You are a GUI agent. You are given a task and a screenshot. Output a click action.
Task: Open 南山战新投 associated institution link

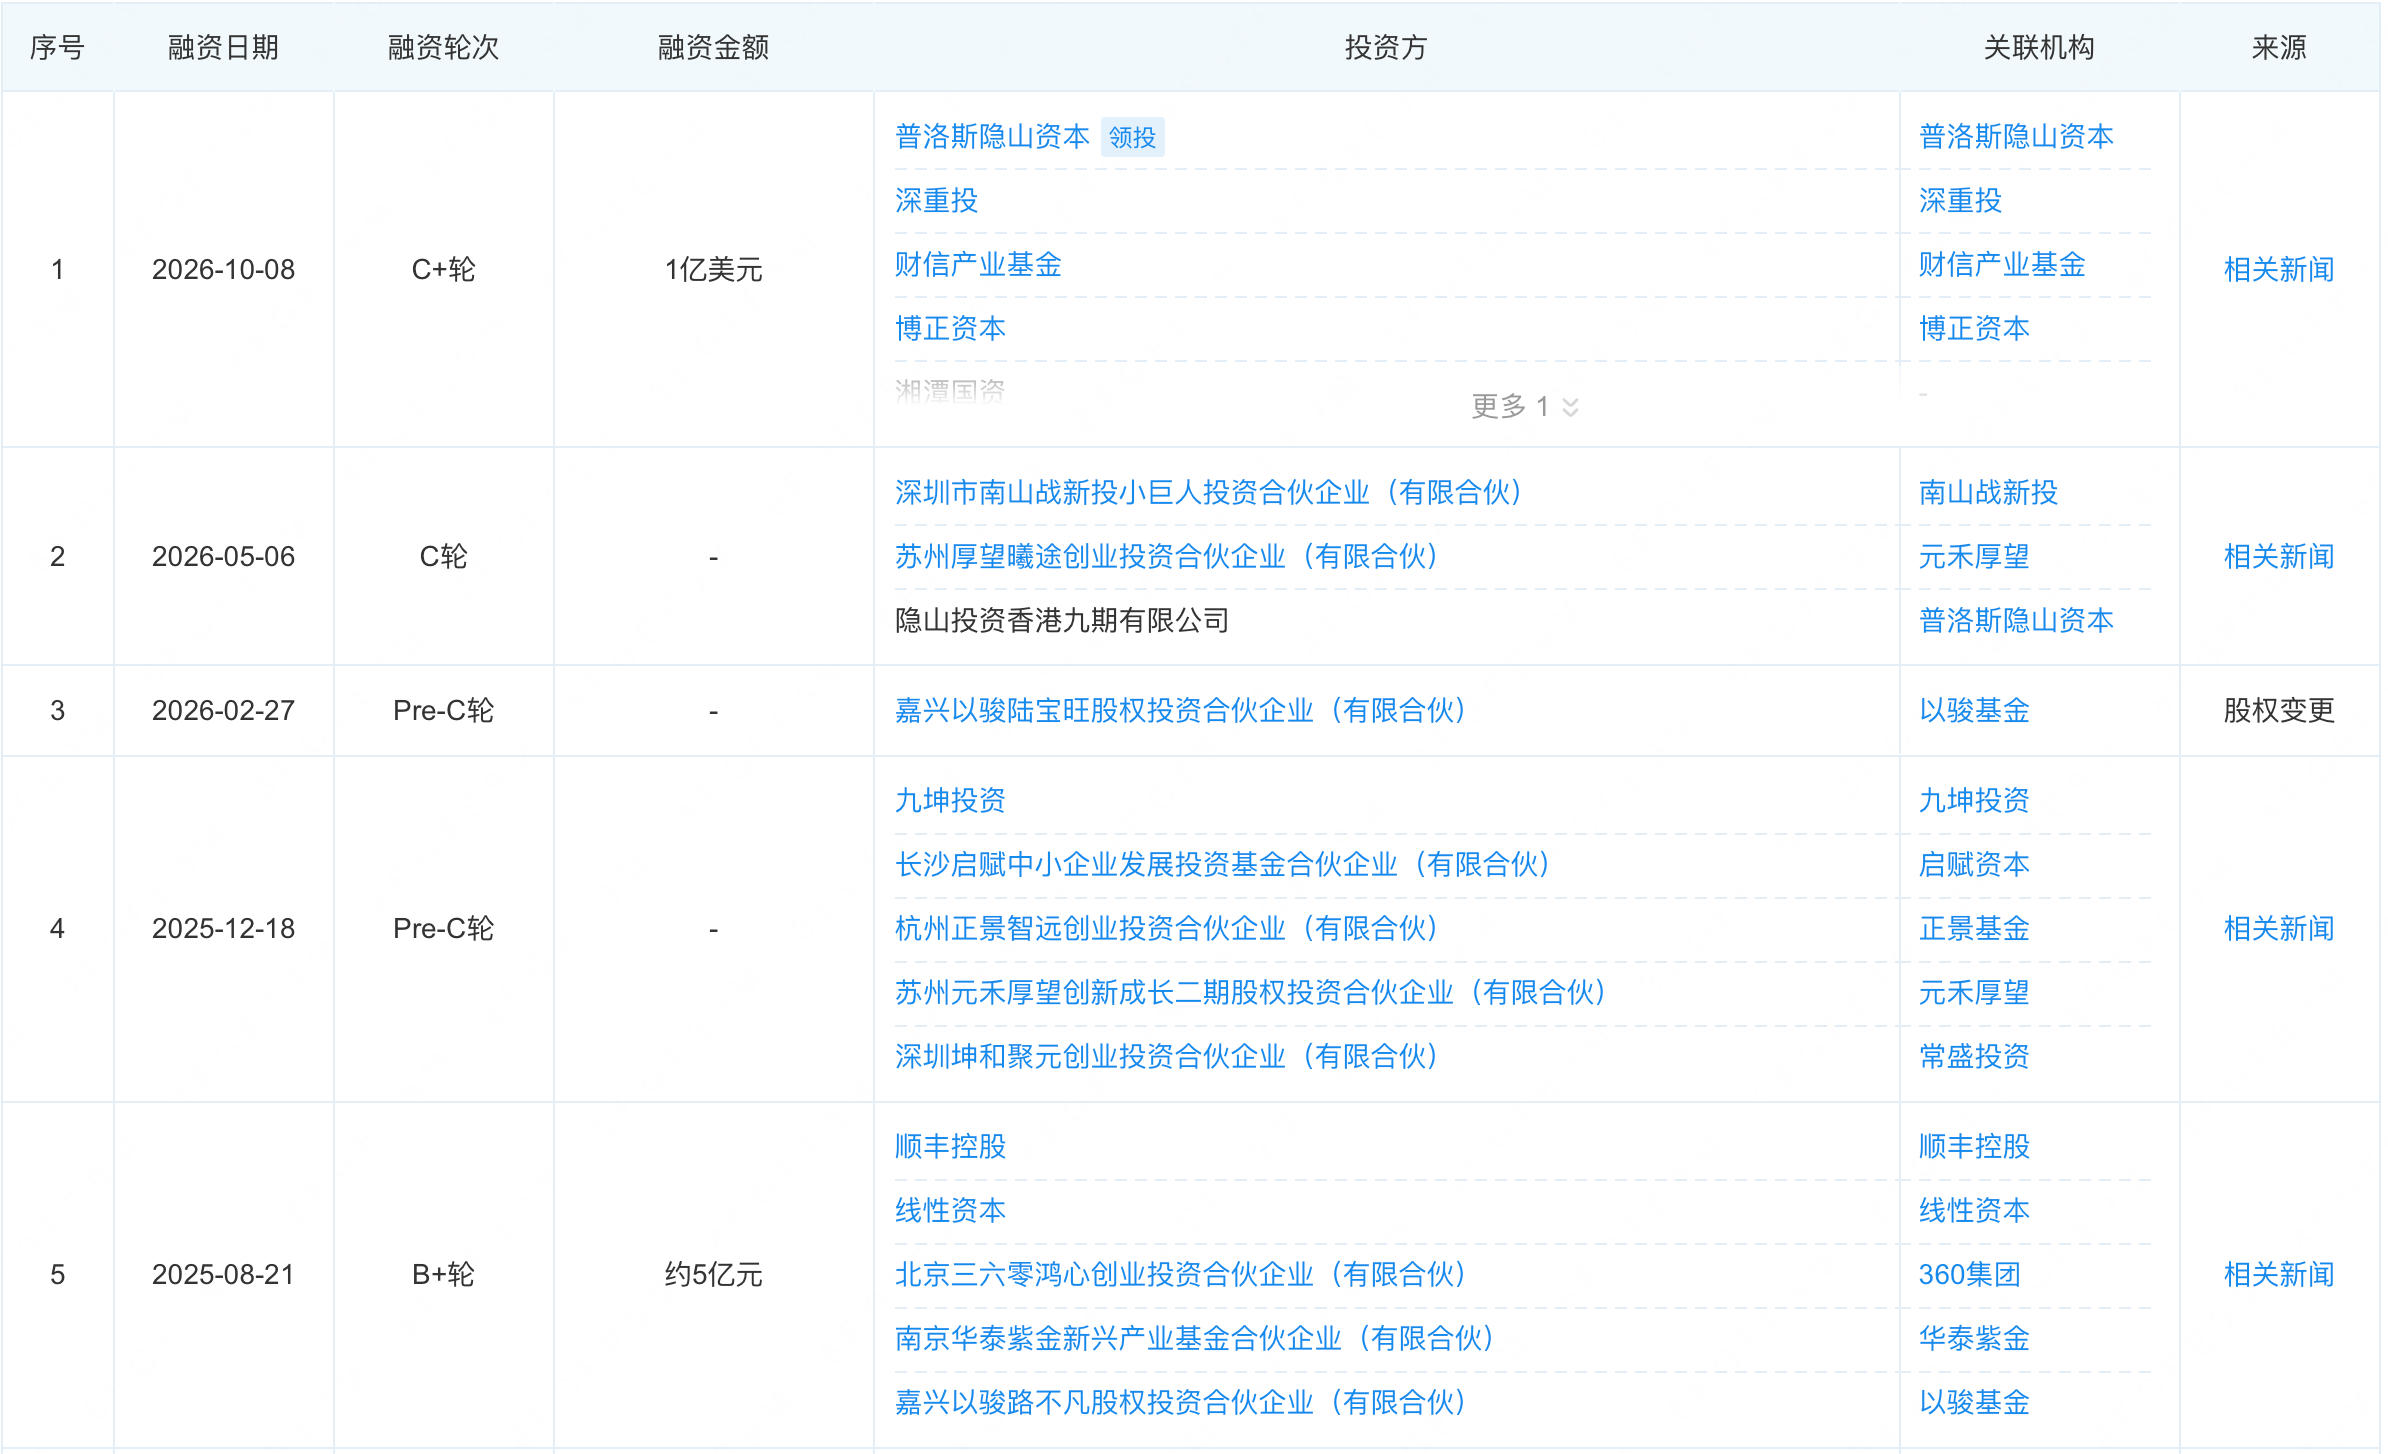point(1988,492)
